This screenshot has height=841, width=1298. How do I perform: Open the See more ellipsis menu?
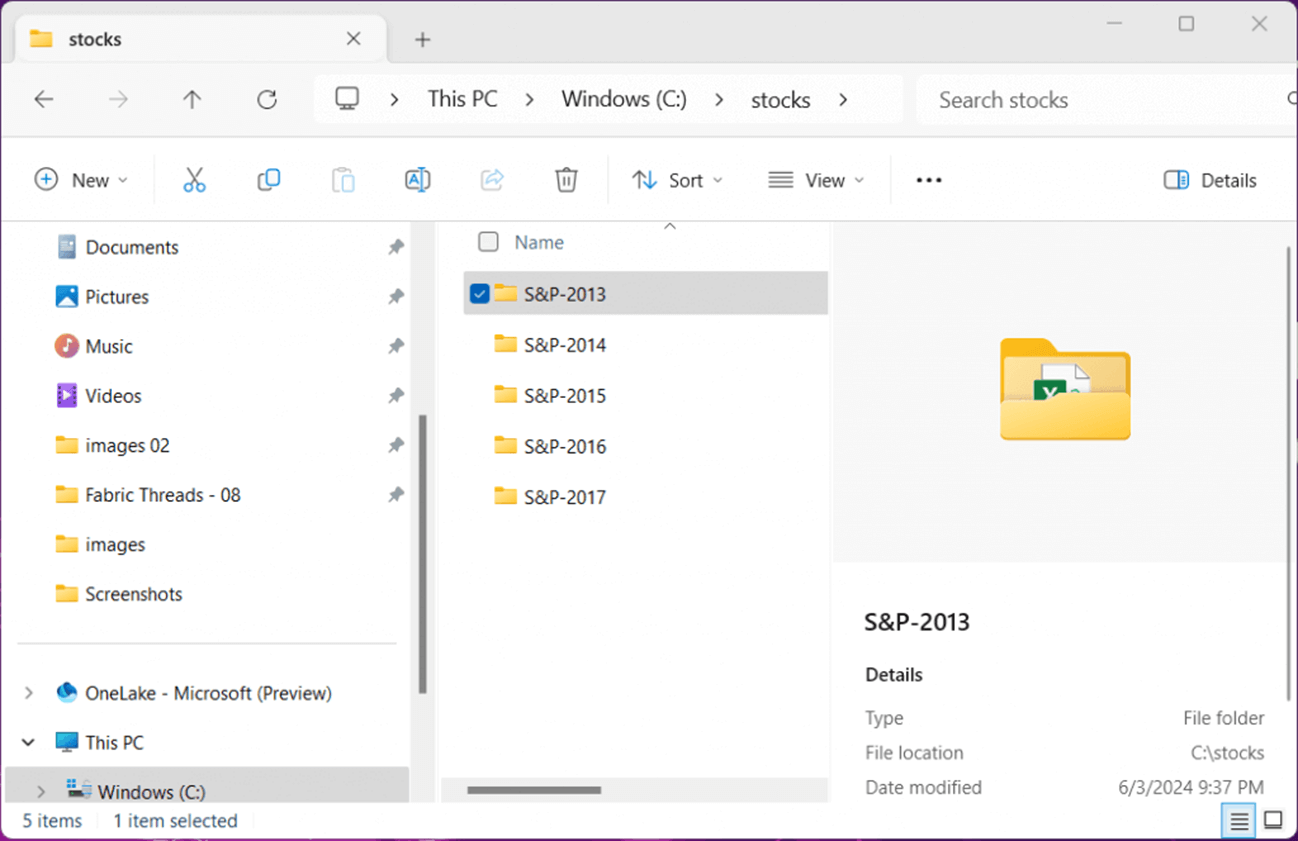pos(929,180)
